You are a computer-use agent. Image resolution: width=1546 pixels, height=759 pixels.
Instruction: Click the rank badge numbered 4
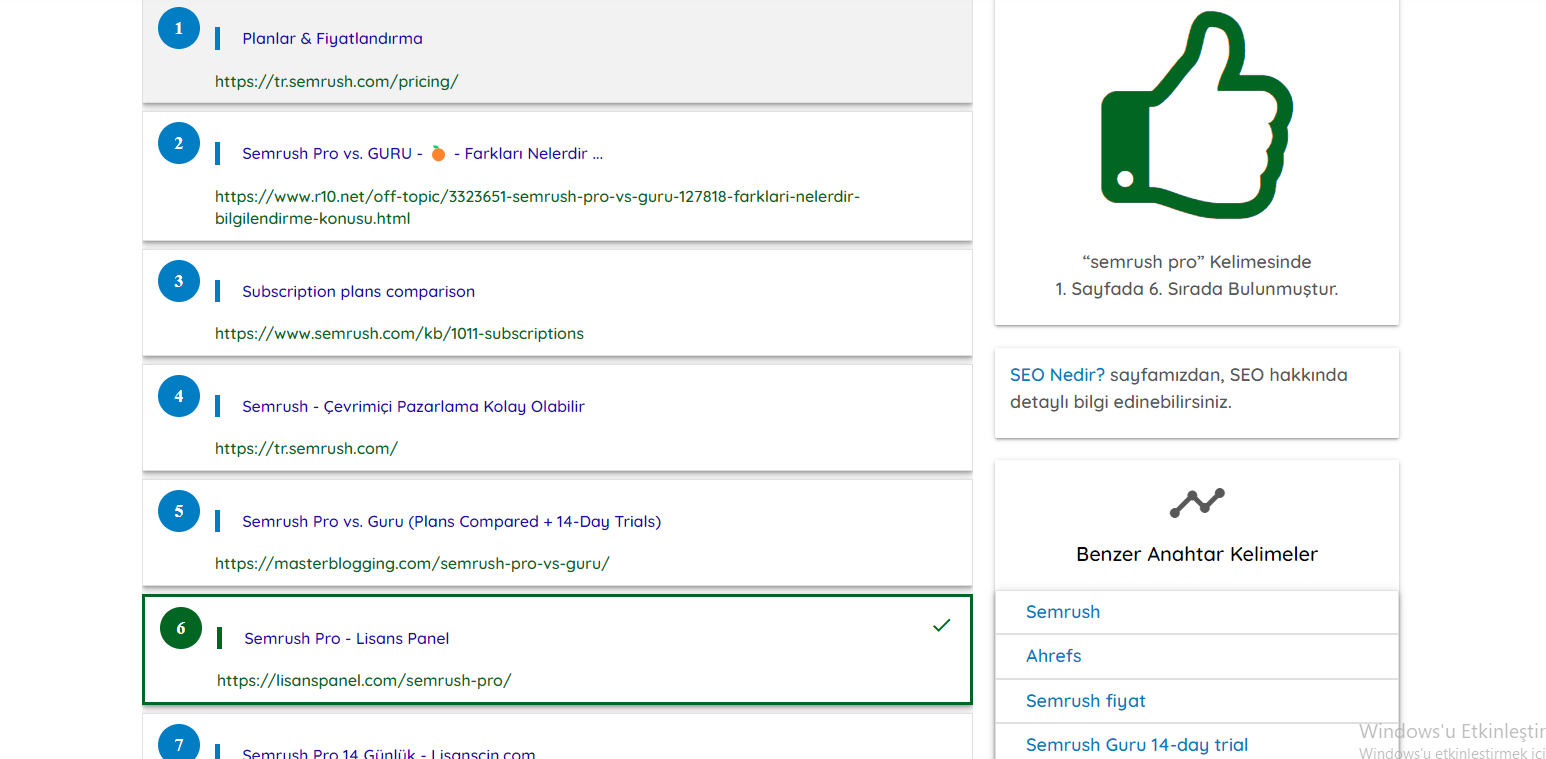179,396
